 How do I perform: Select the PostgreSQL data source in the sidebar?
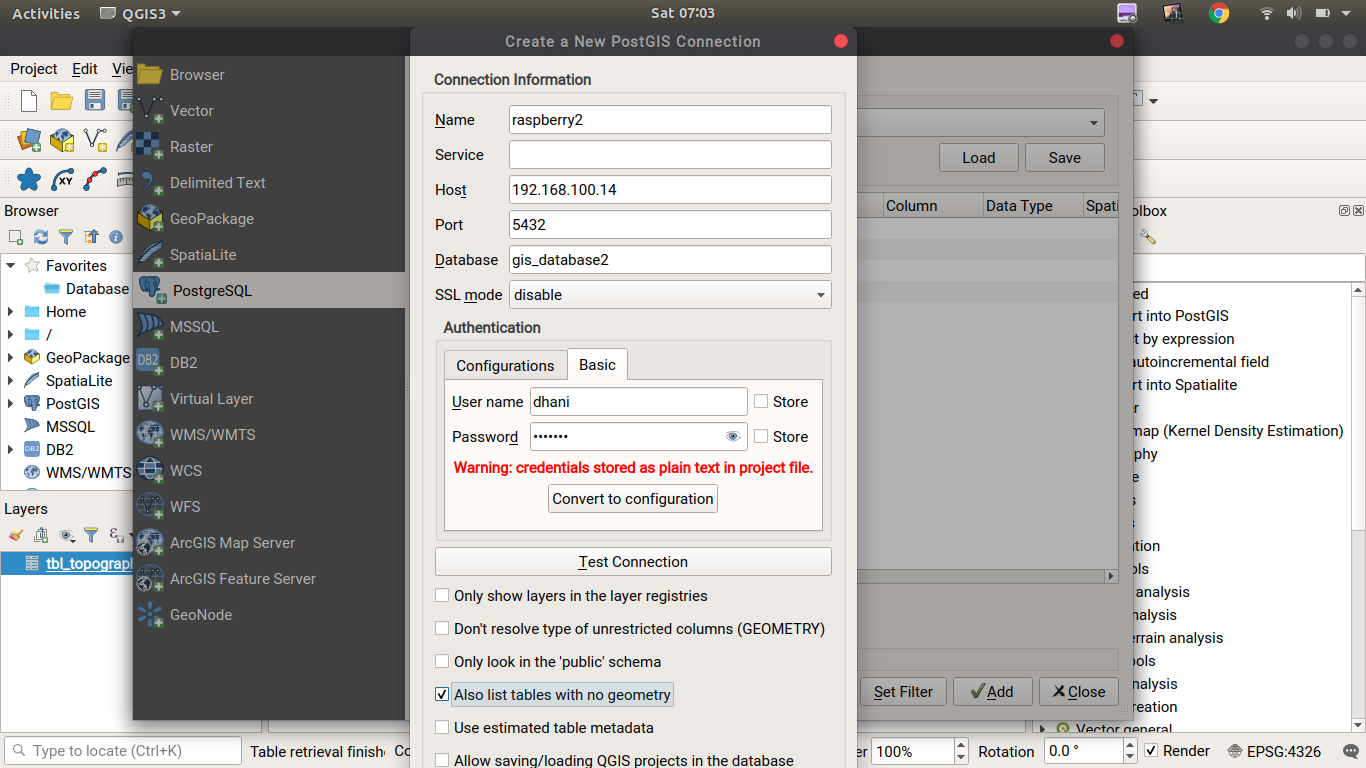[214, 290]
